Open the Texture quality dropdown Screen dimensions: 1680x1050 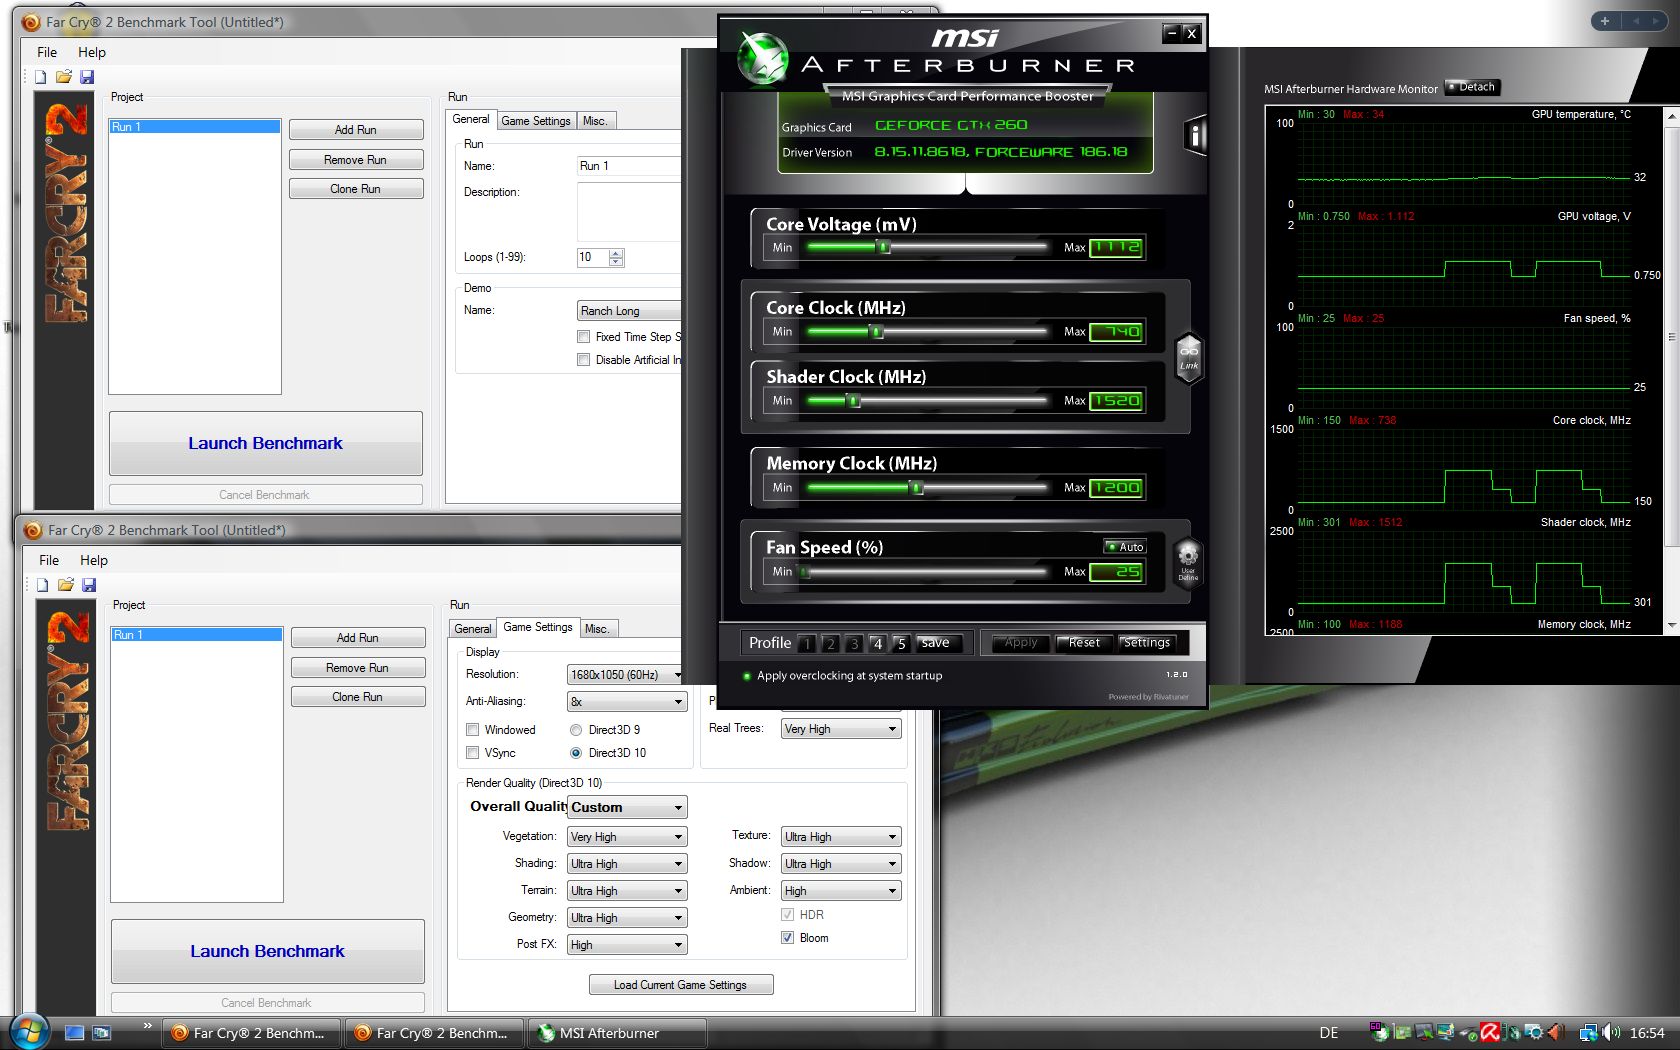[x=841, y=837]
